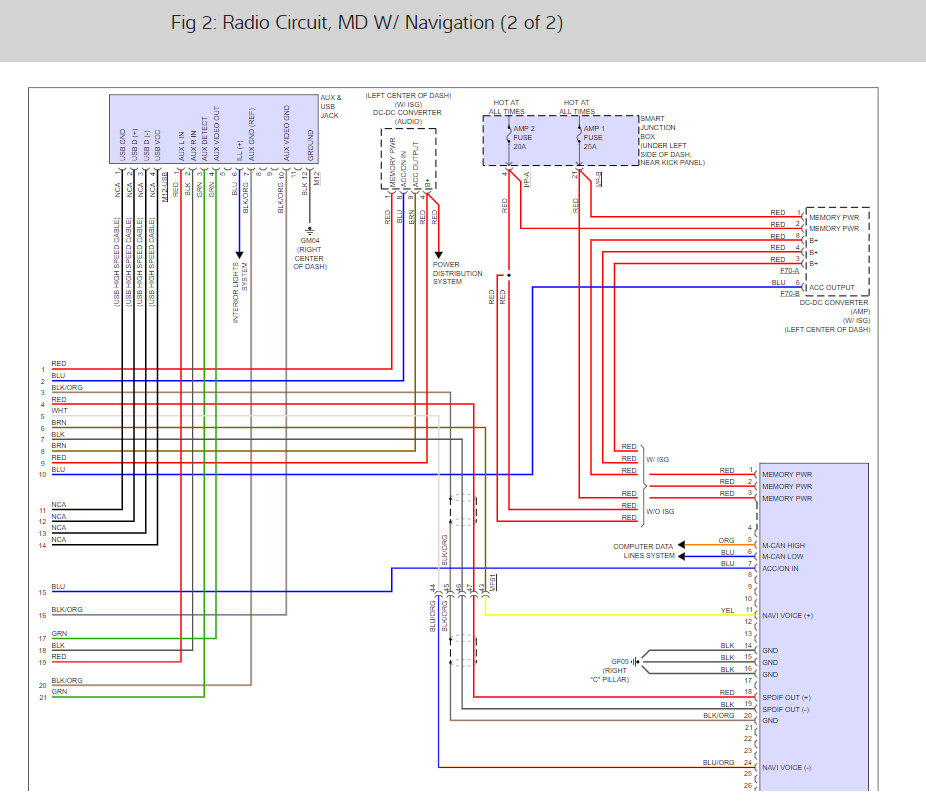926x811 pixels.
Task: Click the "AUX VIDEO OUT" pin label
Action: (x=217, y=133)
